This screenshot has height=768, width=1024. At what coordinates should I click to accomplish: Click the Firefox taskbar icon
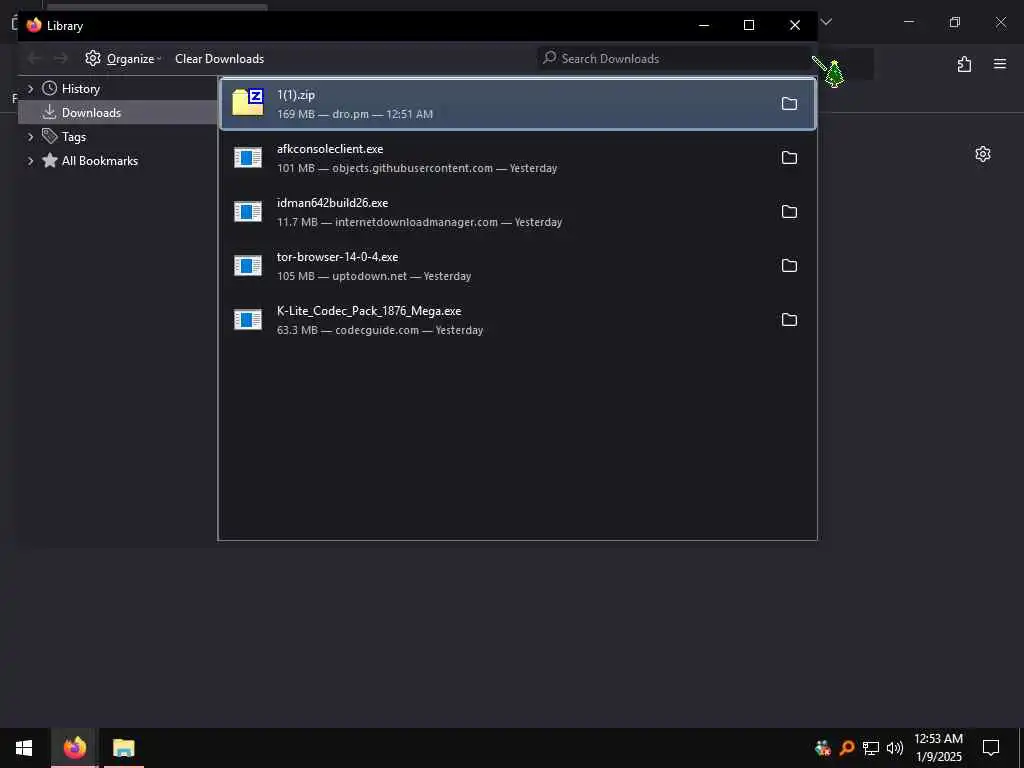pyautogui.click(x=74, y=748)
